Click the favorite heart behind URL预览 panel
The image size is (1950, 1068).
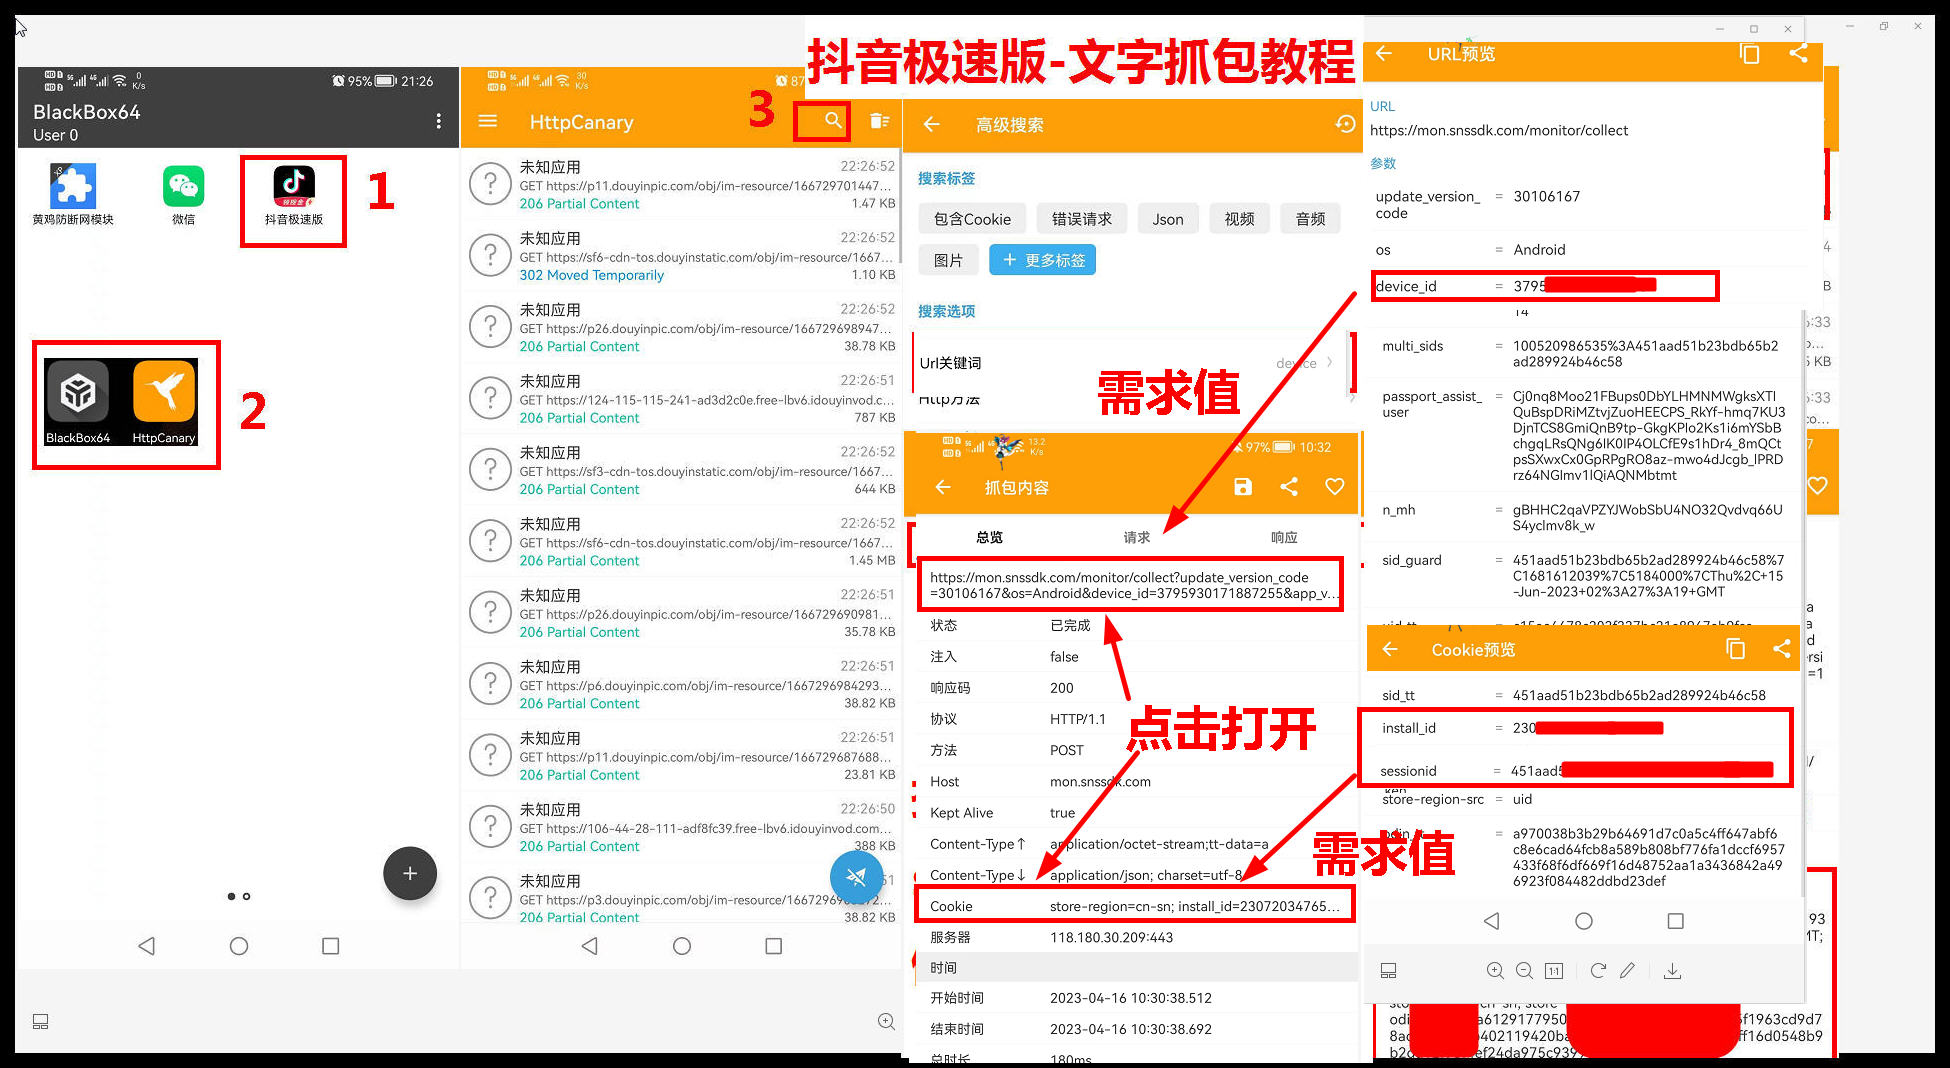click(1817, 486)
